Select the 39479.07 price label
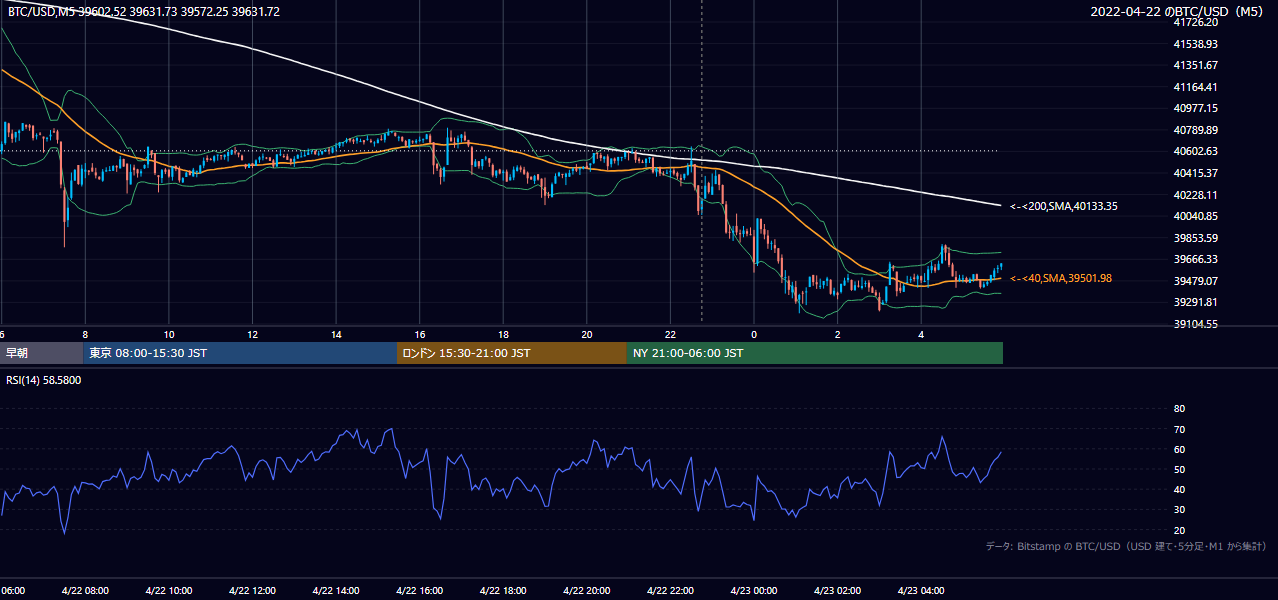 [x=1195, y=281]
